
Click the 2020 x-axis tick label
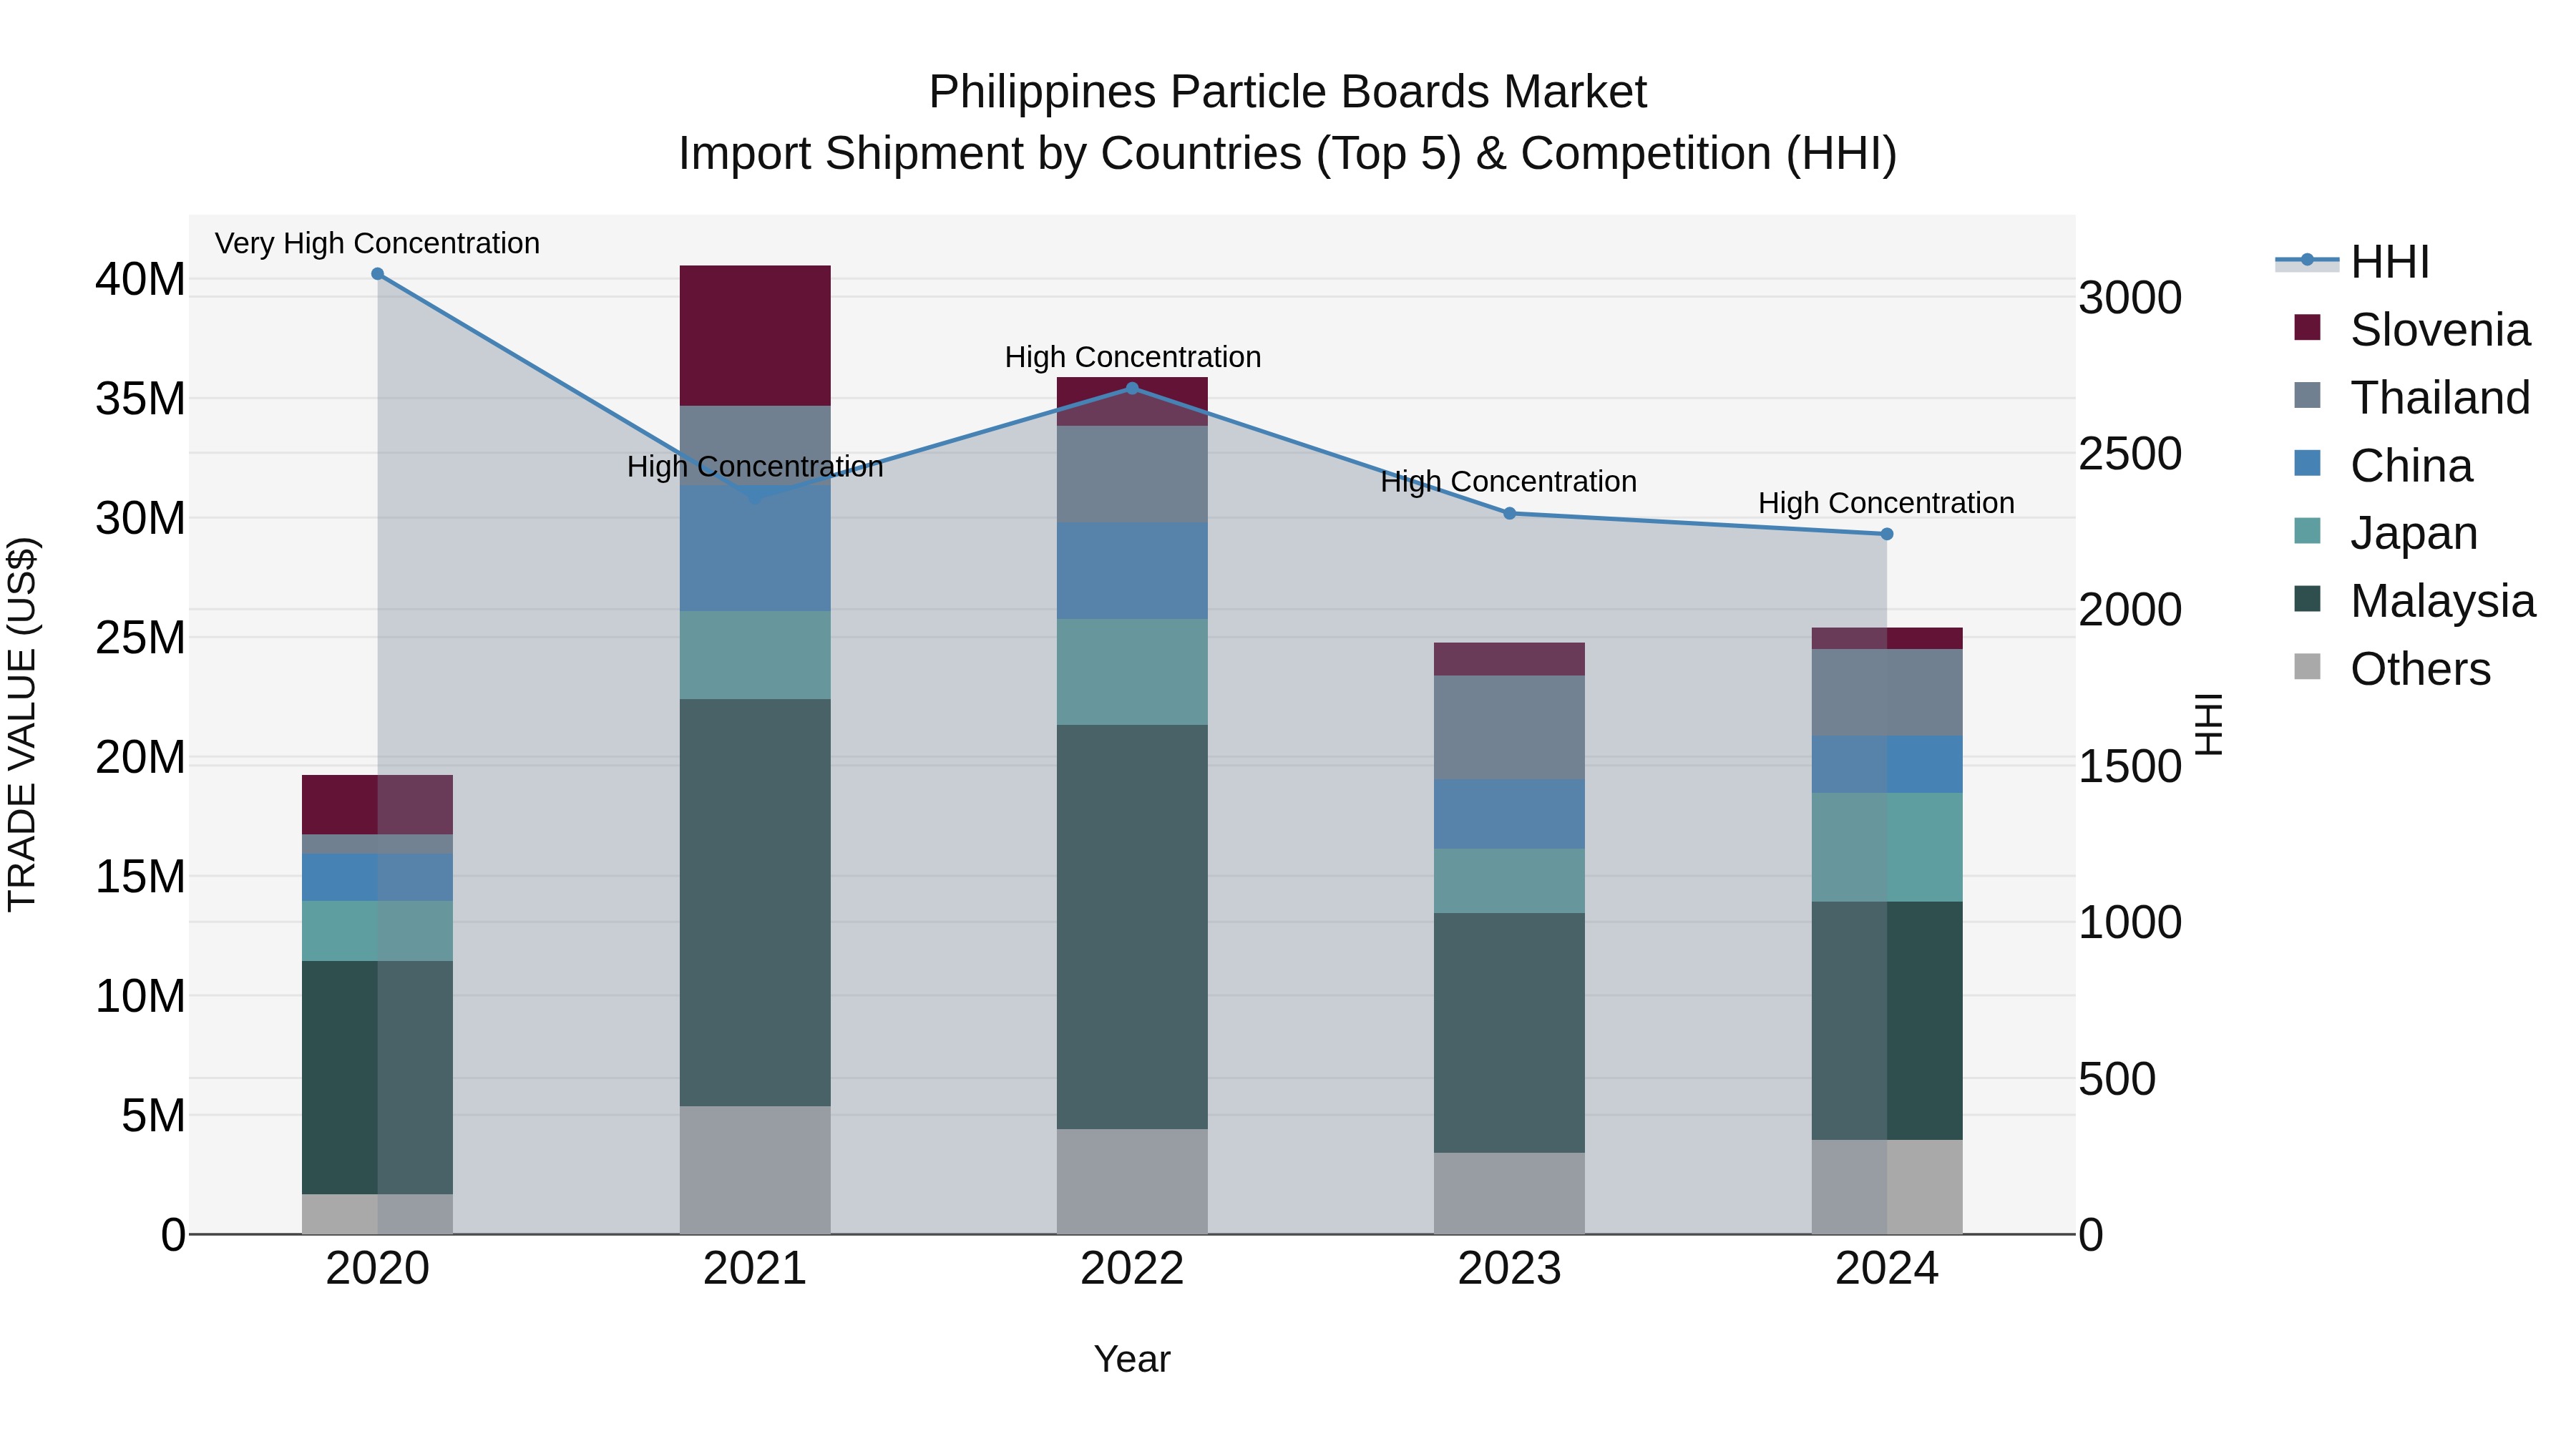tap(377, 1268)
